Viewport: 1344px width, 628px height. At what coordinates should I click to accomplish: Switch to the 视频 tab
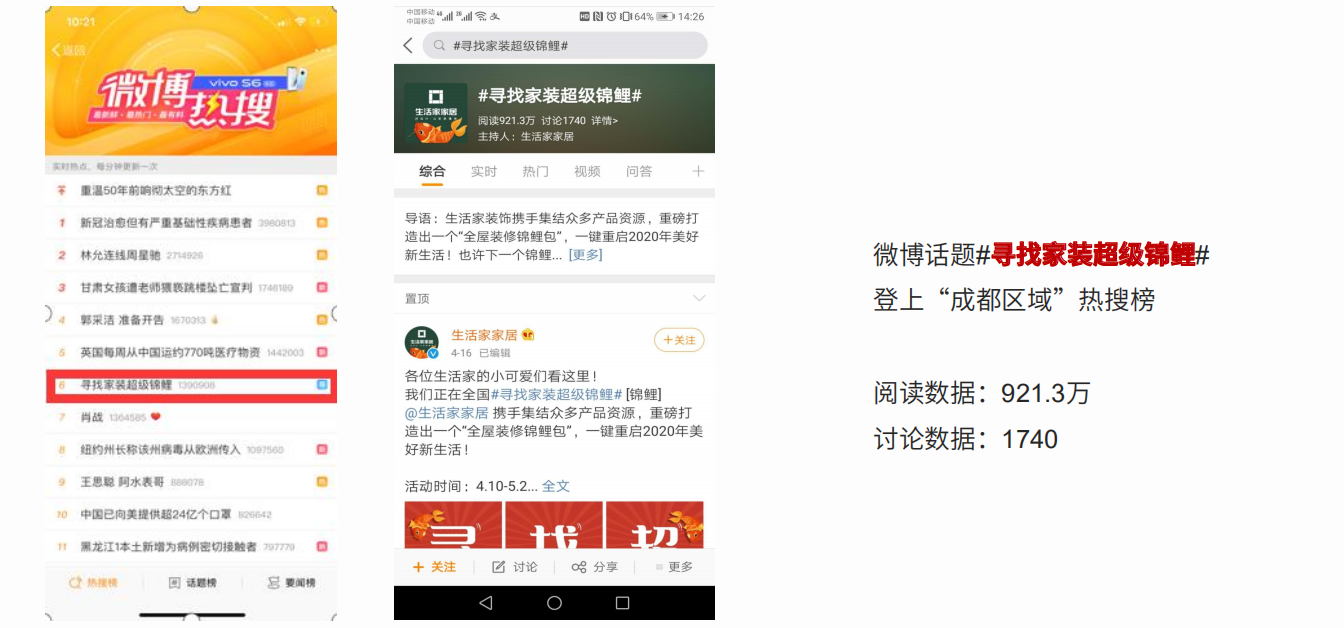click(x=587, y=172)
